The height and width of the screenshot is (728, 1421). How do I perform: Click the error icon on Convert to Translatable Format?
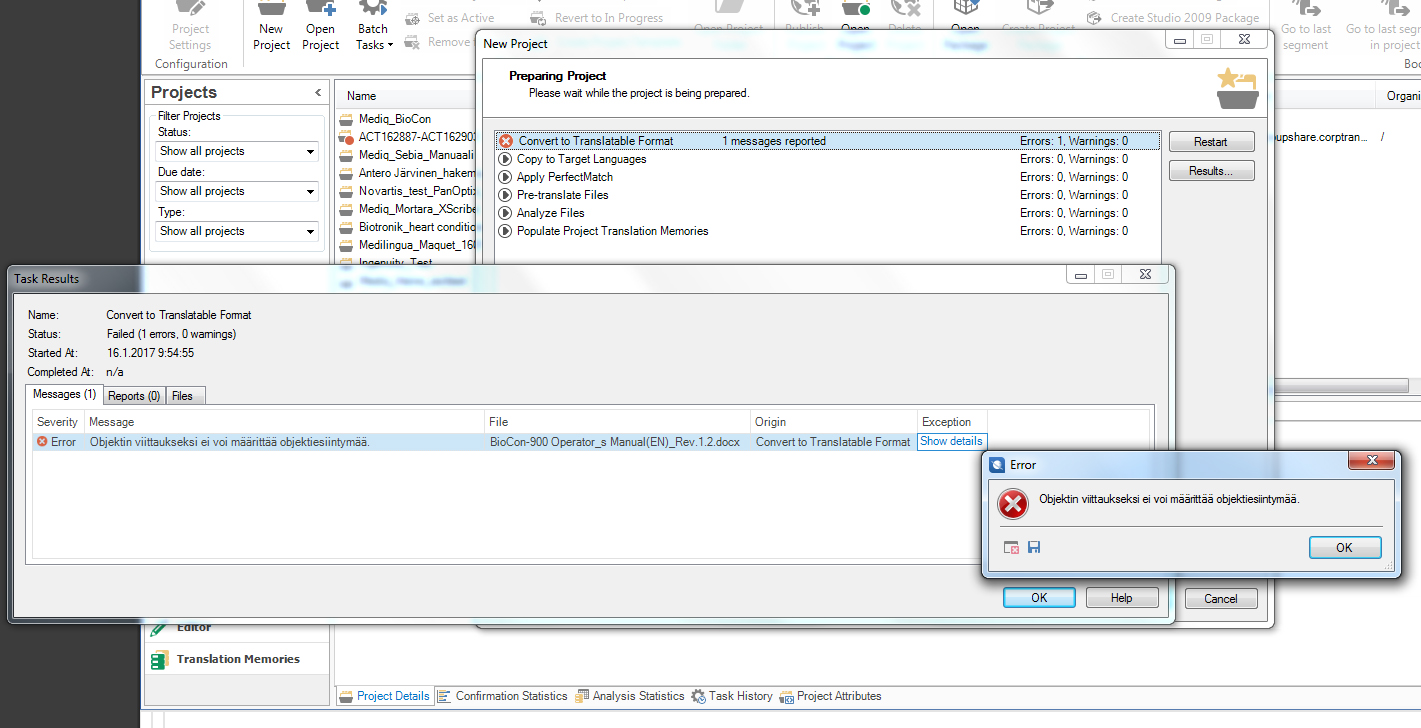point(506,141)
